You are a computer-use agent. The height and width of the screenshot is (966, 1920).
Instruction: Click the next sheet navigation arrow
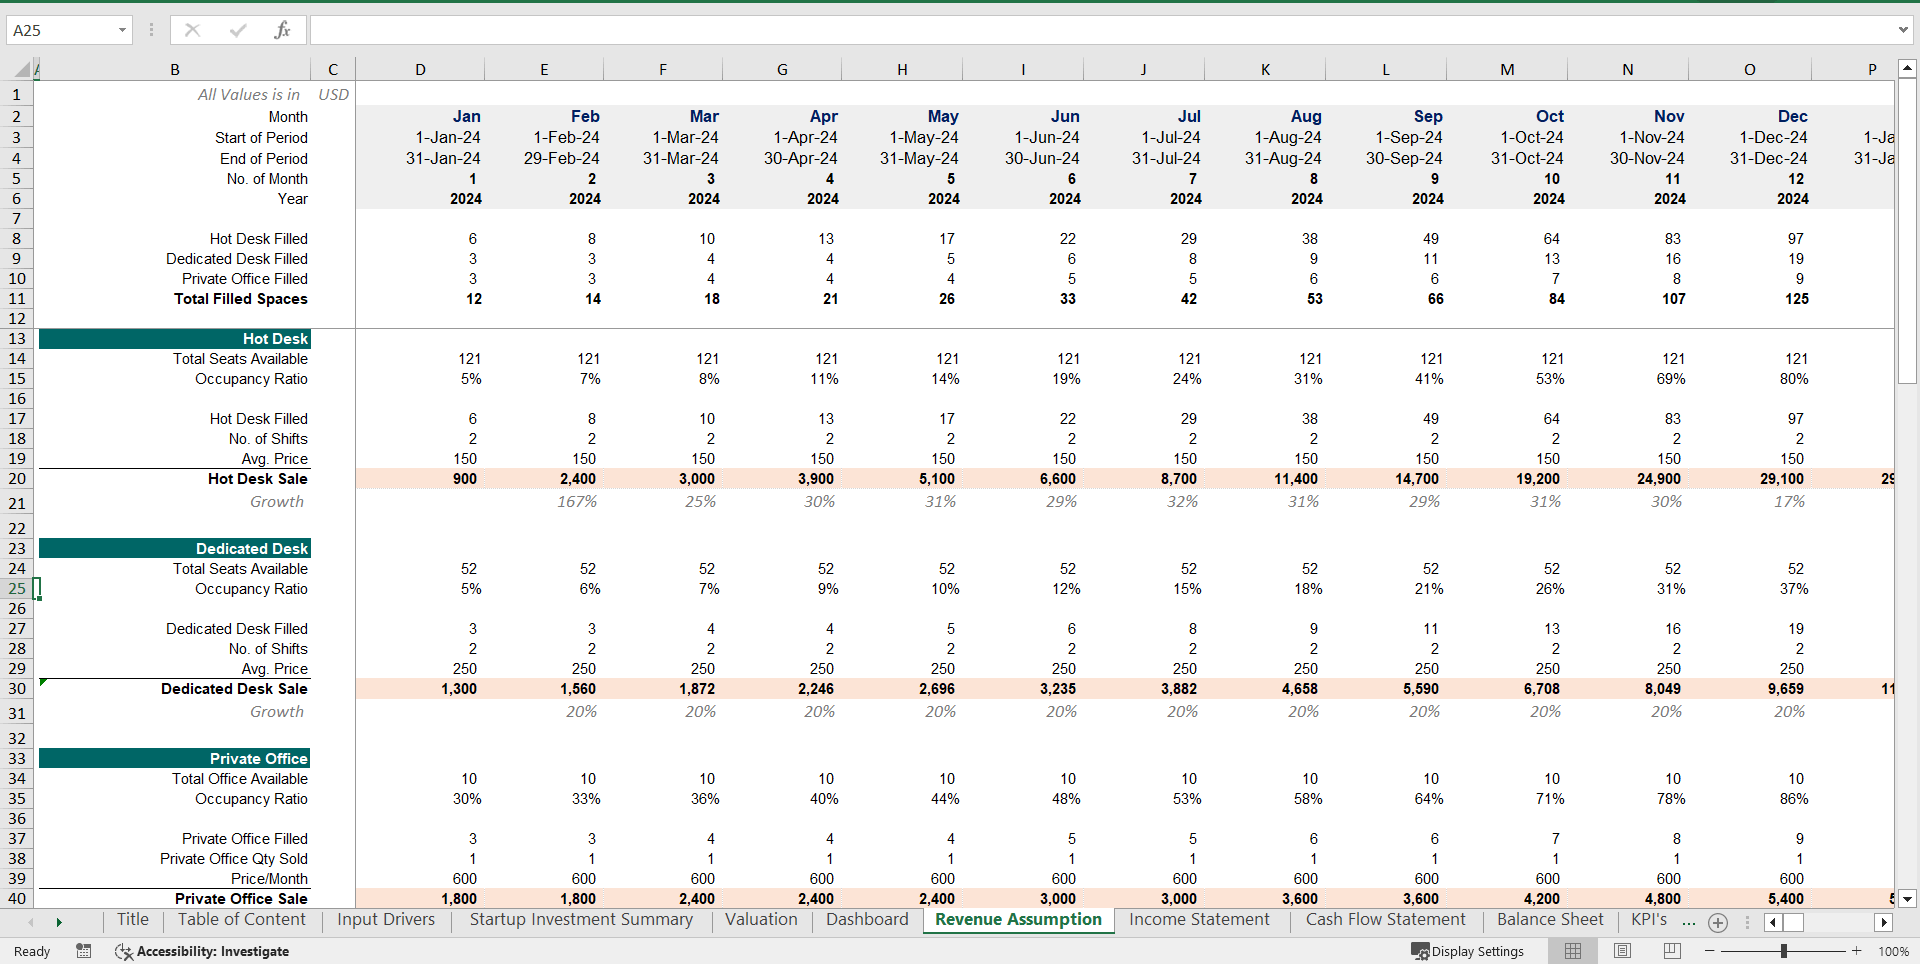point(60,922)
